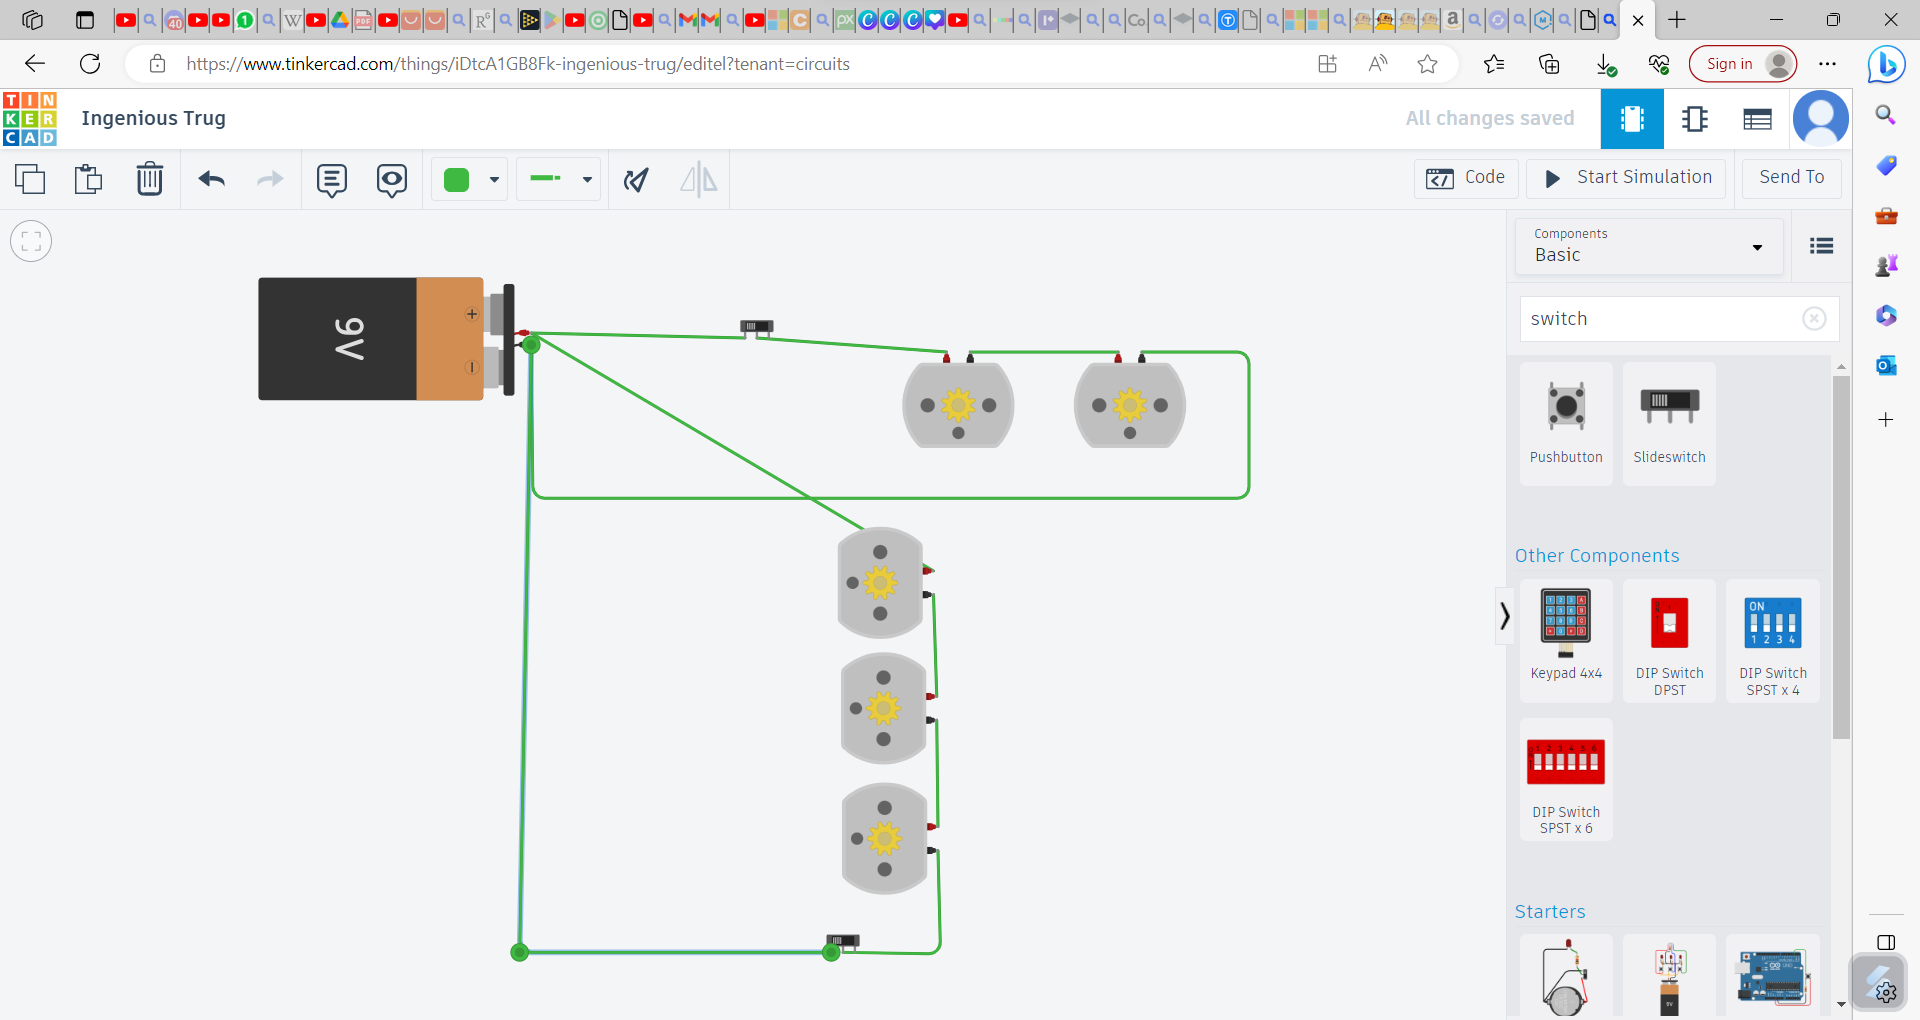
Task: Open the Components Basic dropdown
Action: point(1649,246)
